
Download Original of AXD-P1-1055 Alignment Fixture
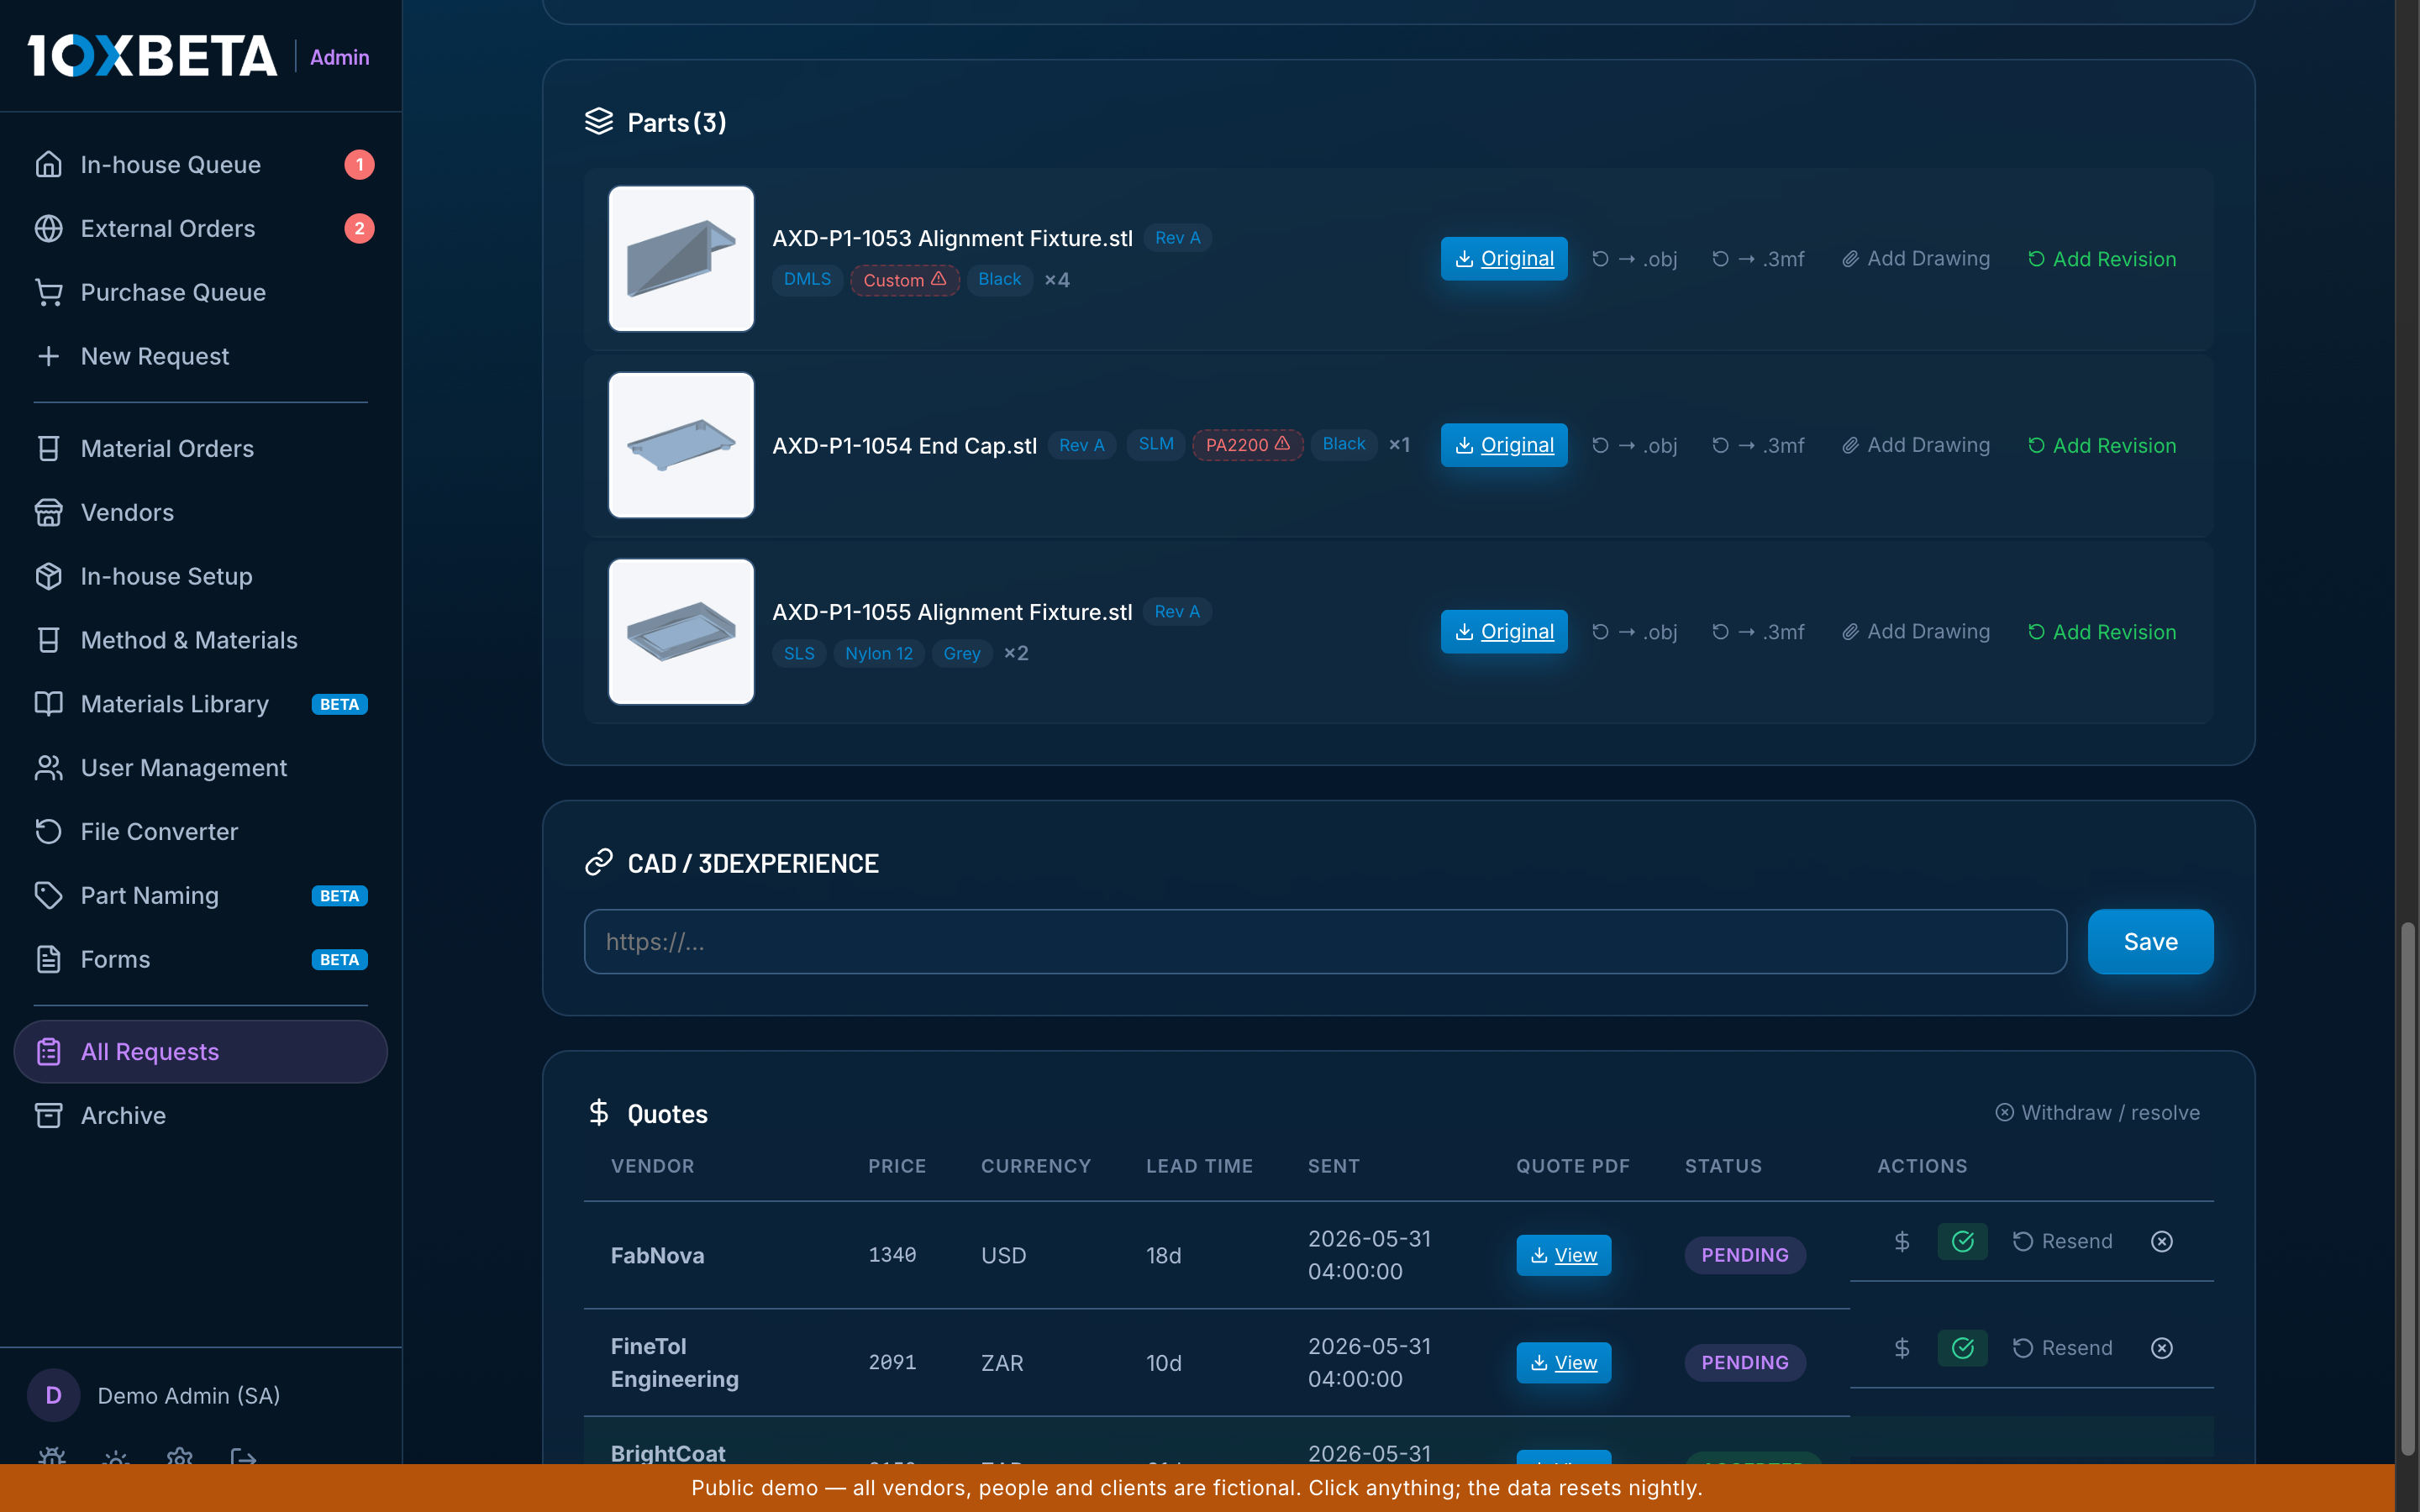(1504, 632)
